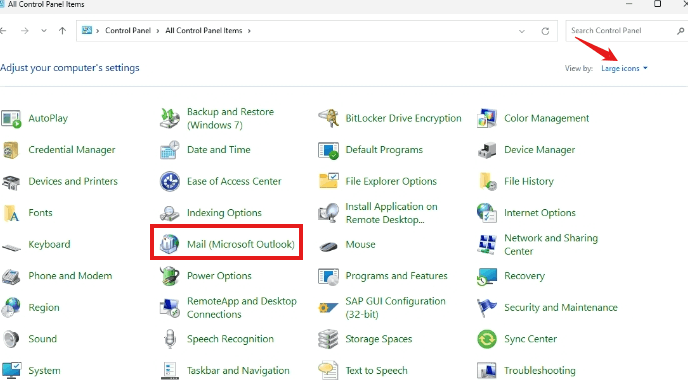Open the Default Programs icon
688x380 pixels.
(x=328, y=150)
